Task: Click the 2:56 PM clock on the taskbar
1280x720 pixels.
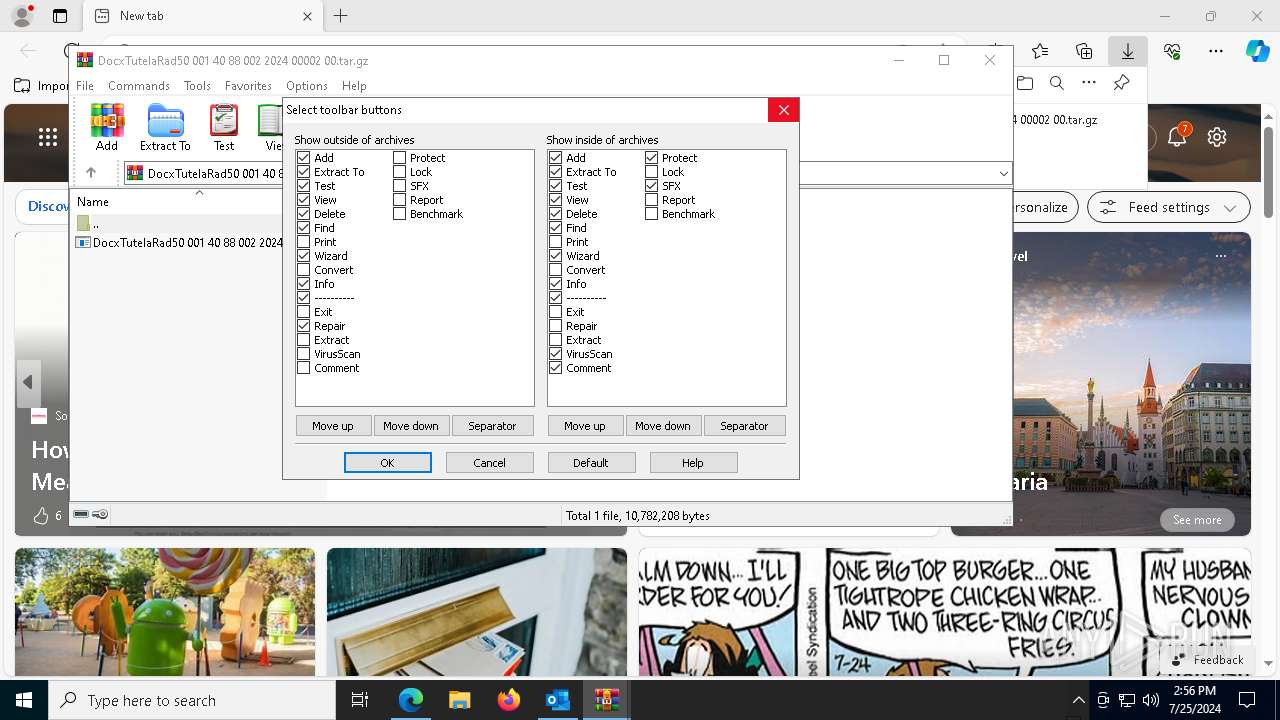Action: pos(1194,691)
